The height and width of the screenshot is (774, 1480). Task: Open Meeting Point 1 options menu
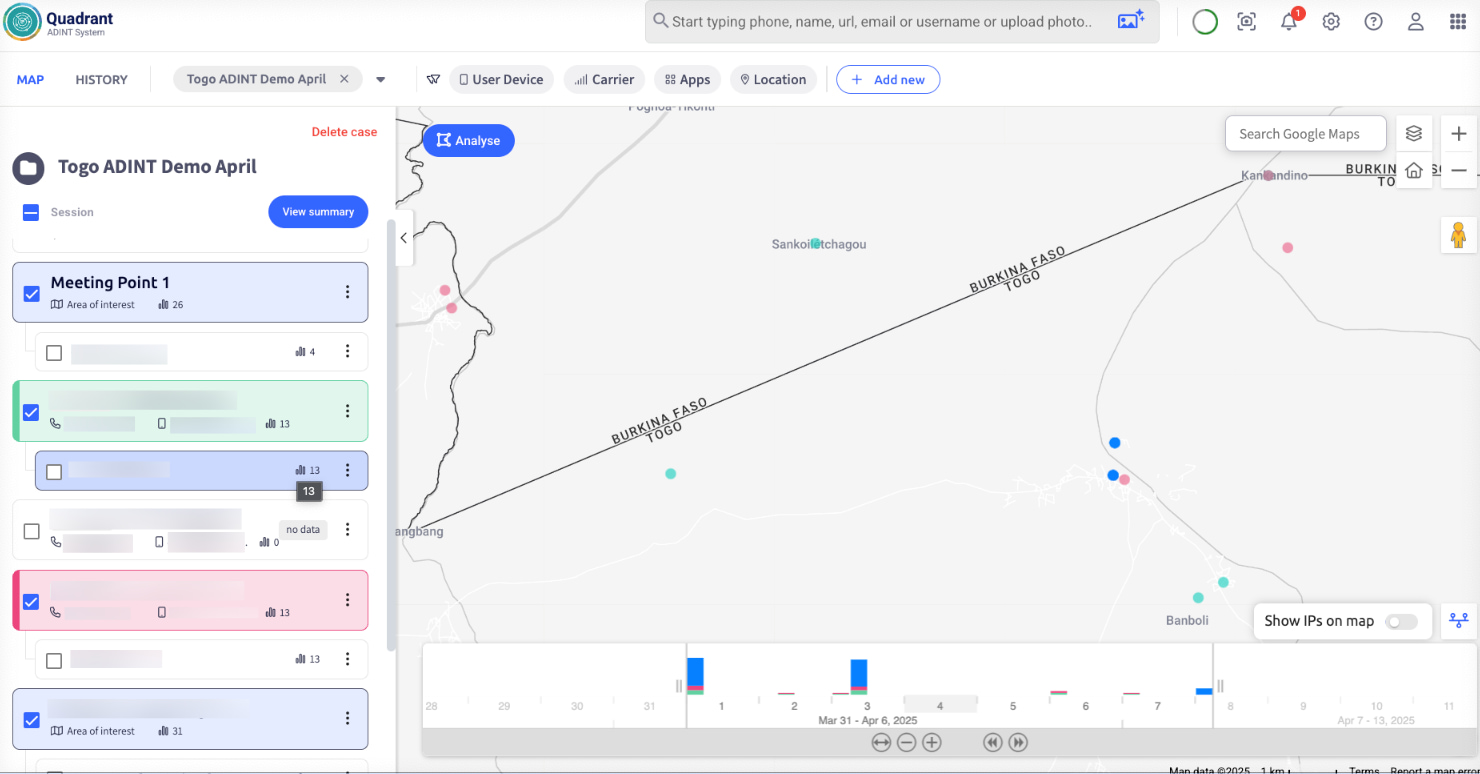(347, 292)
